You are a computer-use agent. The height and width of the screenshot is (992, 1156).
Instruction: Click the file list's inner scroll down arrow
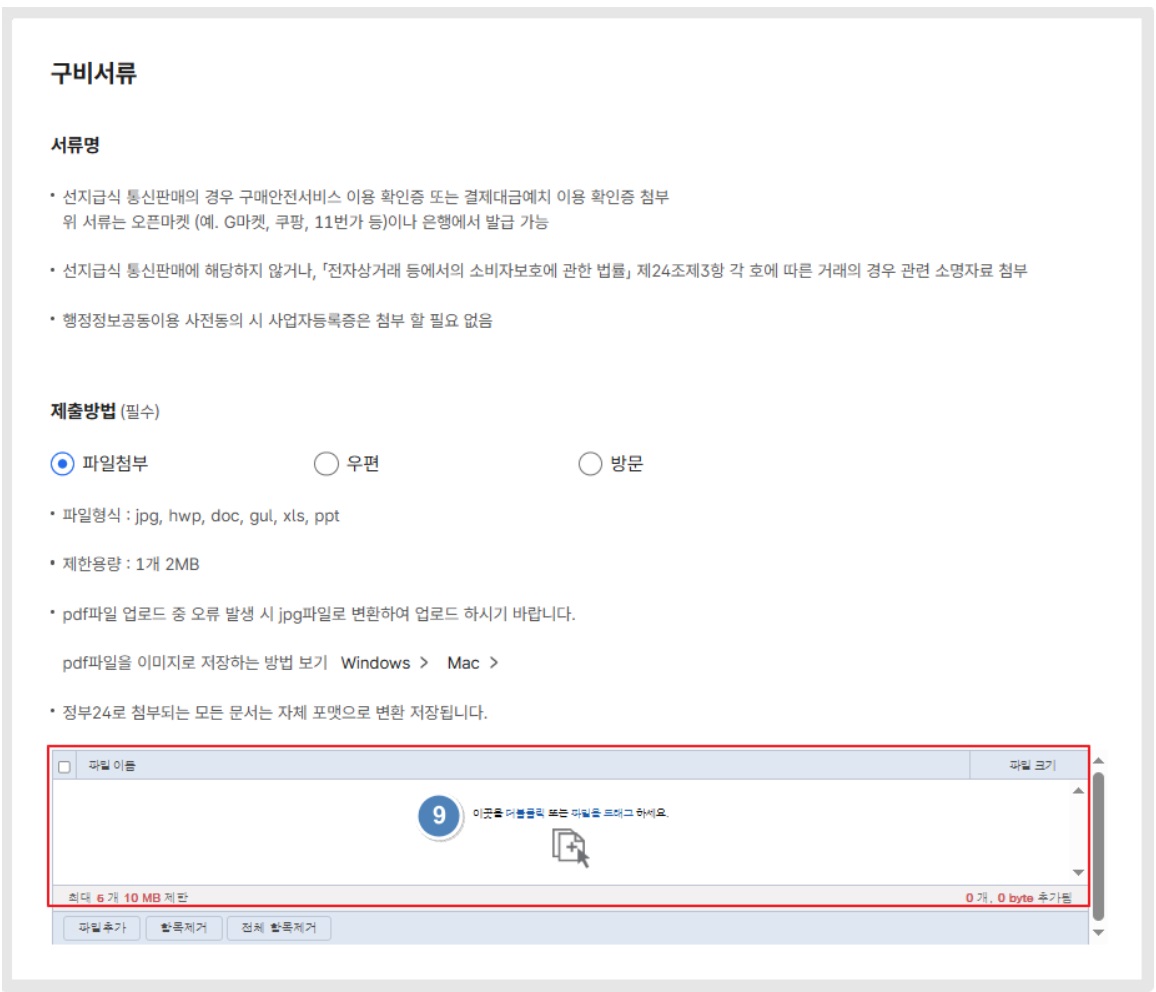[x=1078, y=873]
